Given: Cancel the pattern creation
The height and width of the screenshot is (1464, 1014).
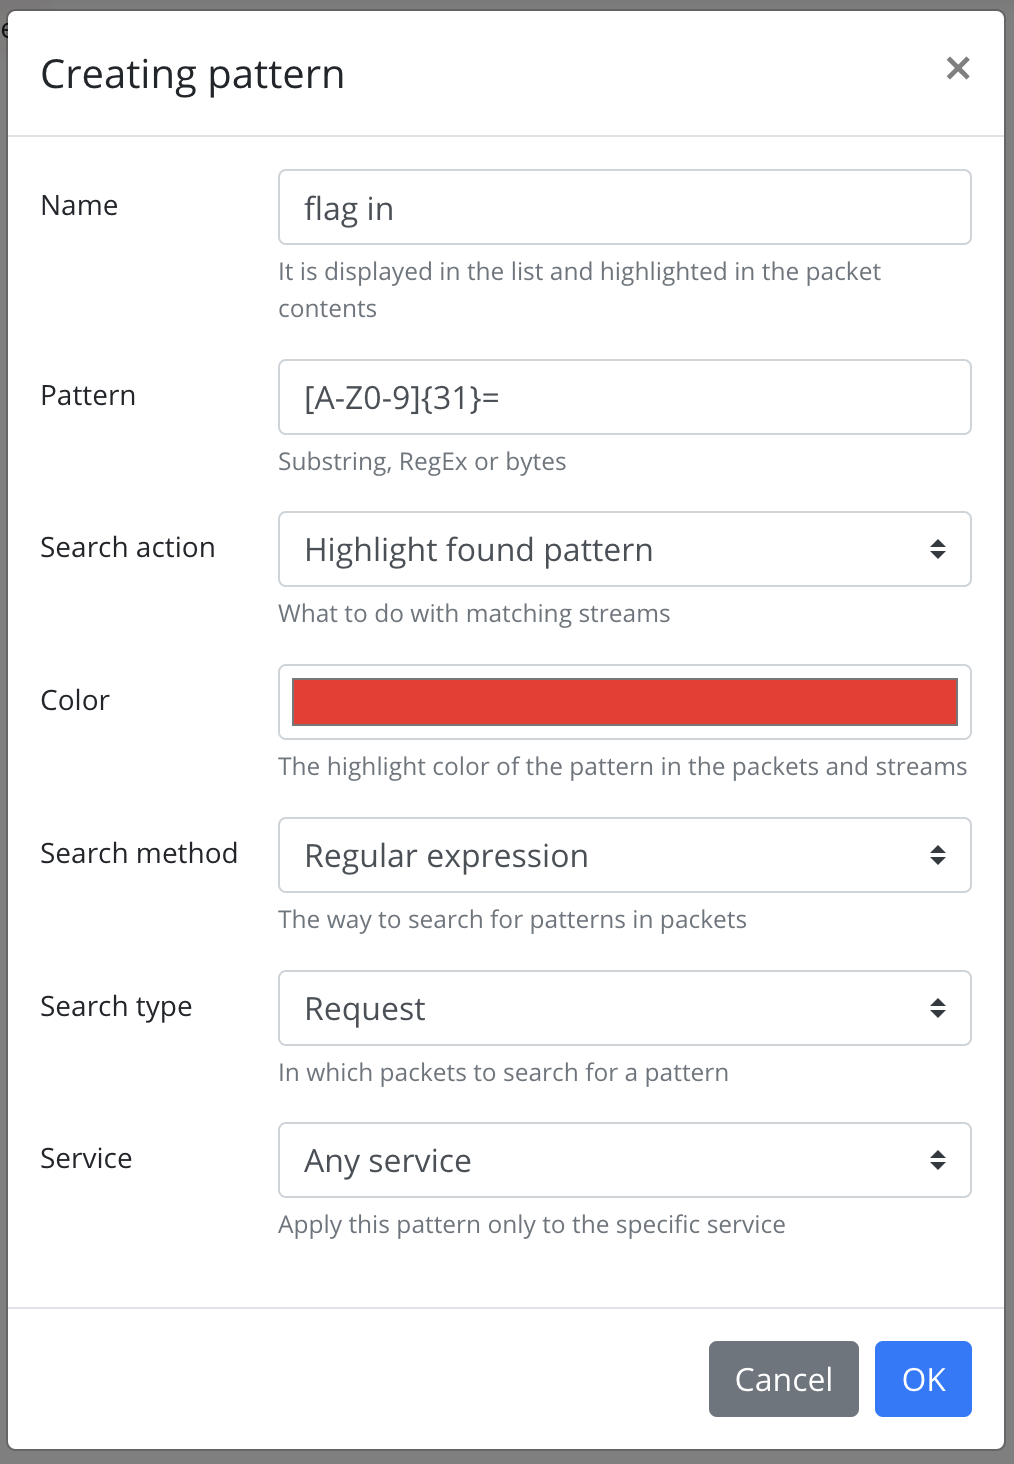Looking at the screenshot, I should coord(783,1379).
